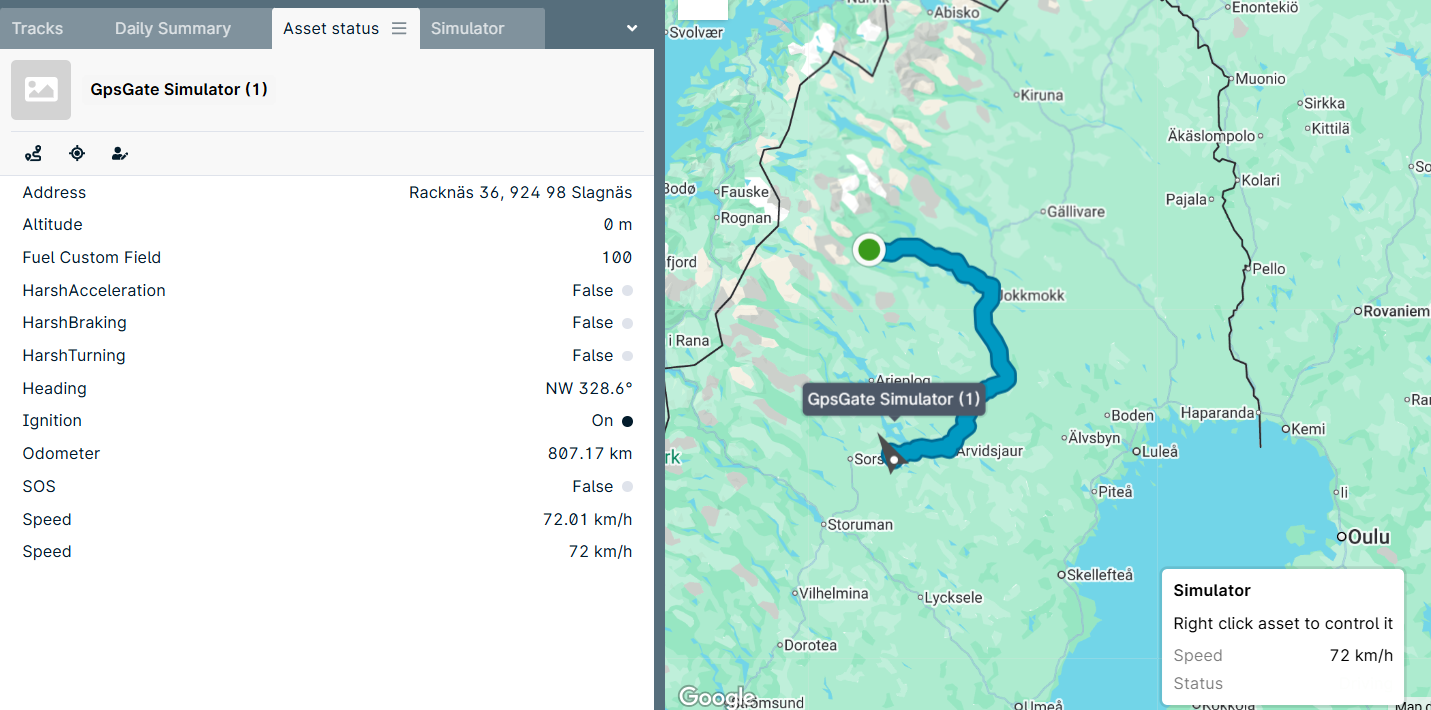Click Älvsbyn on the map

[1094, 438]
